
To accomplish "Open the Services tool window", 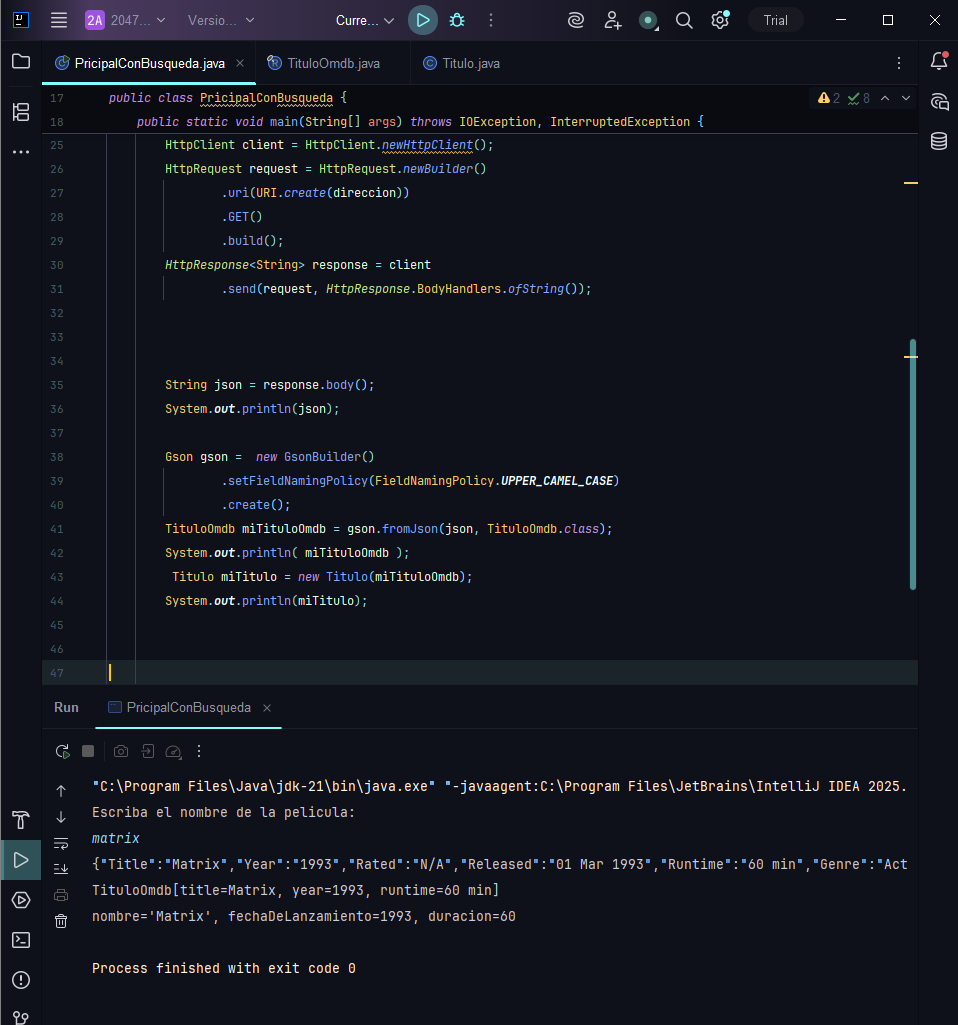I will pyautogui.click(x=21, y=900).
